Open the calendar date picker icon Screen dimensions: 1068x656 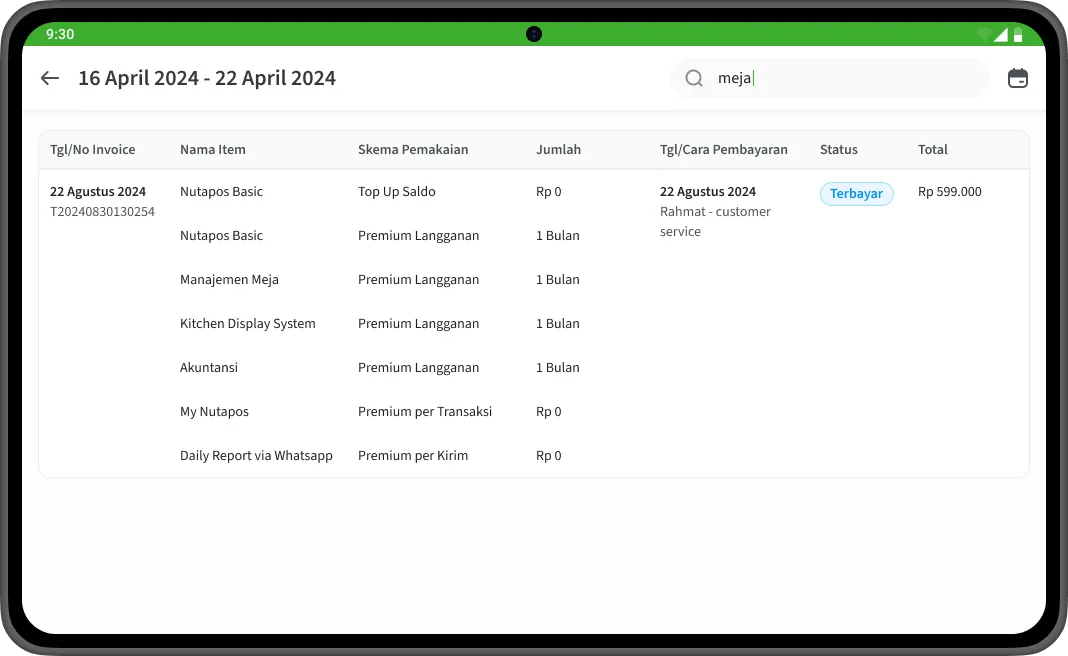(1017, 78)
